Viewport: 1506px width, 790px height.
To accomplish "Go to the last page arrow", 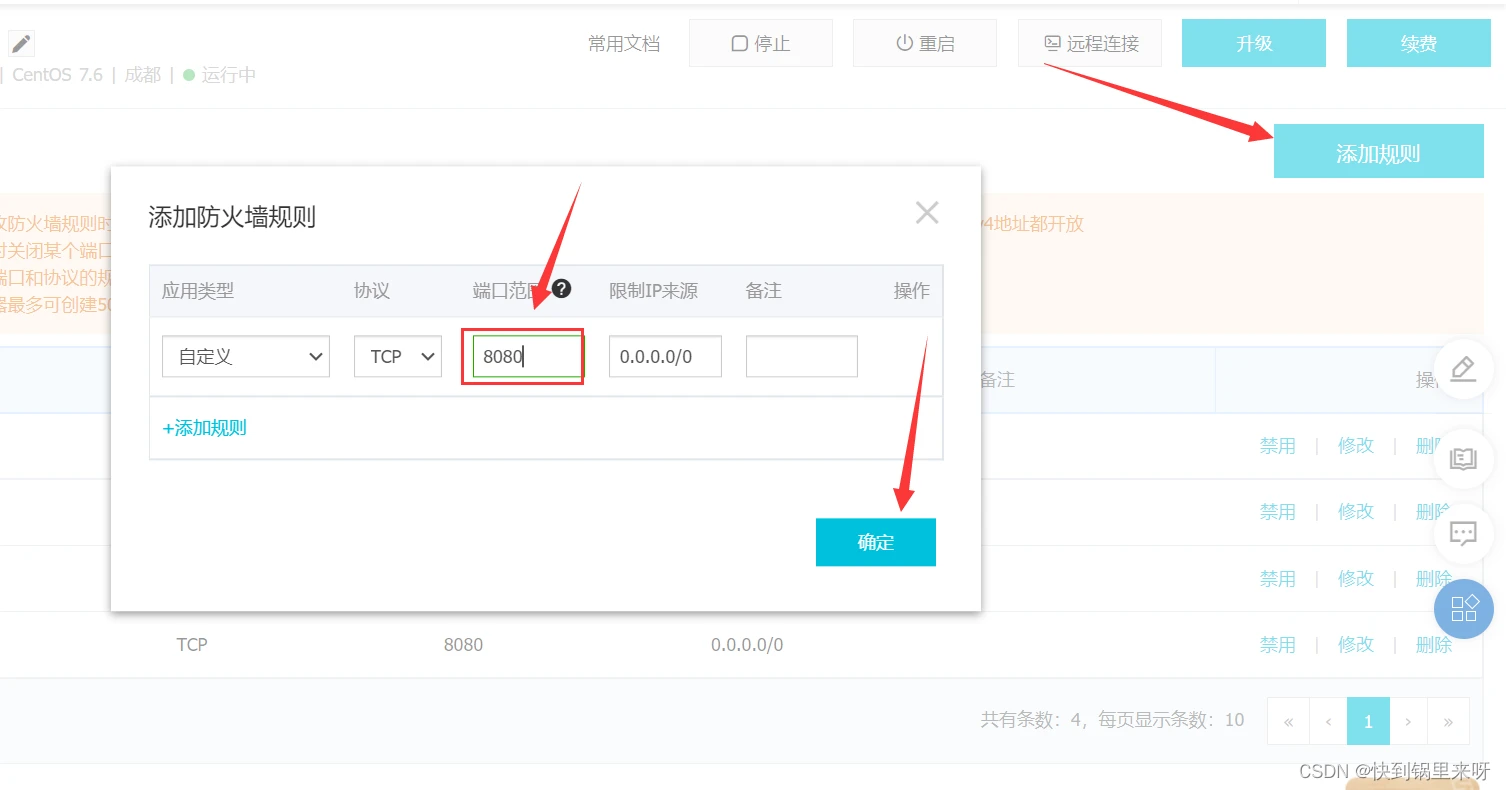I will pyautogui.click(x=1448, y=721).
